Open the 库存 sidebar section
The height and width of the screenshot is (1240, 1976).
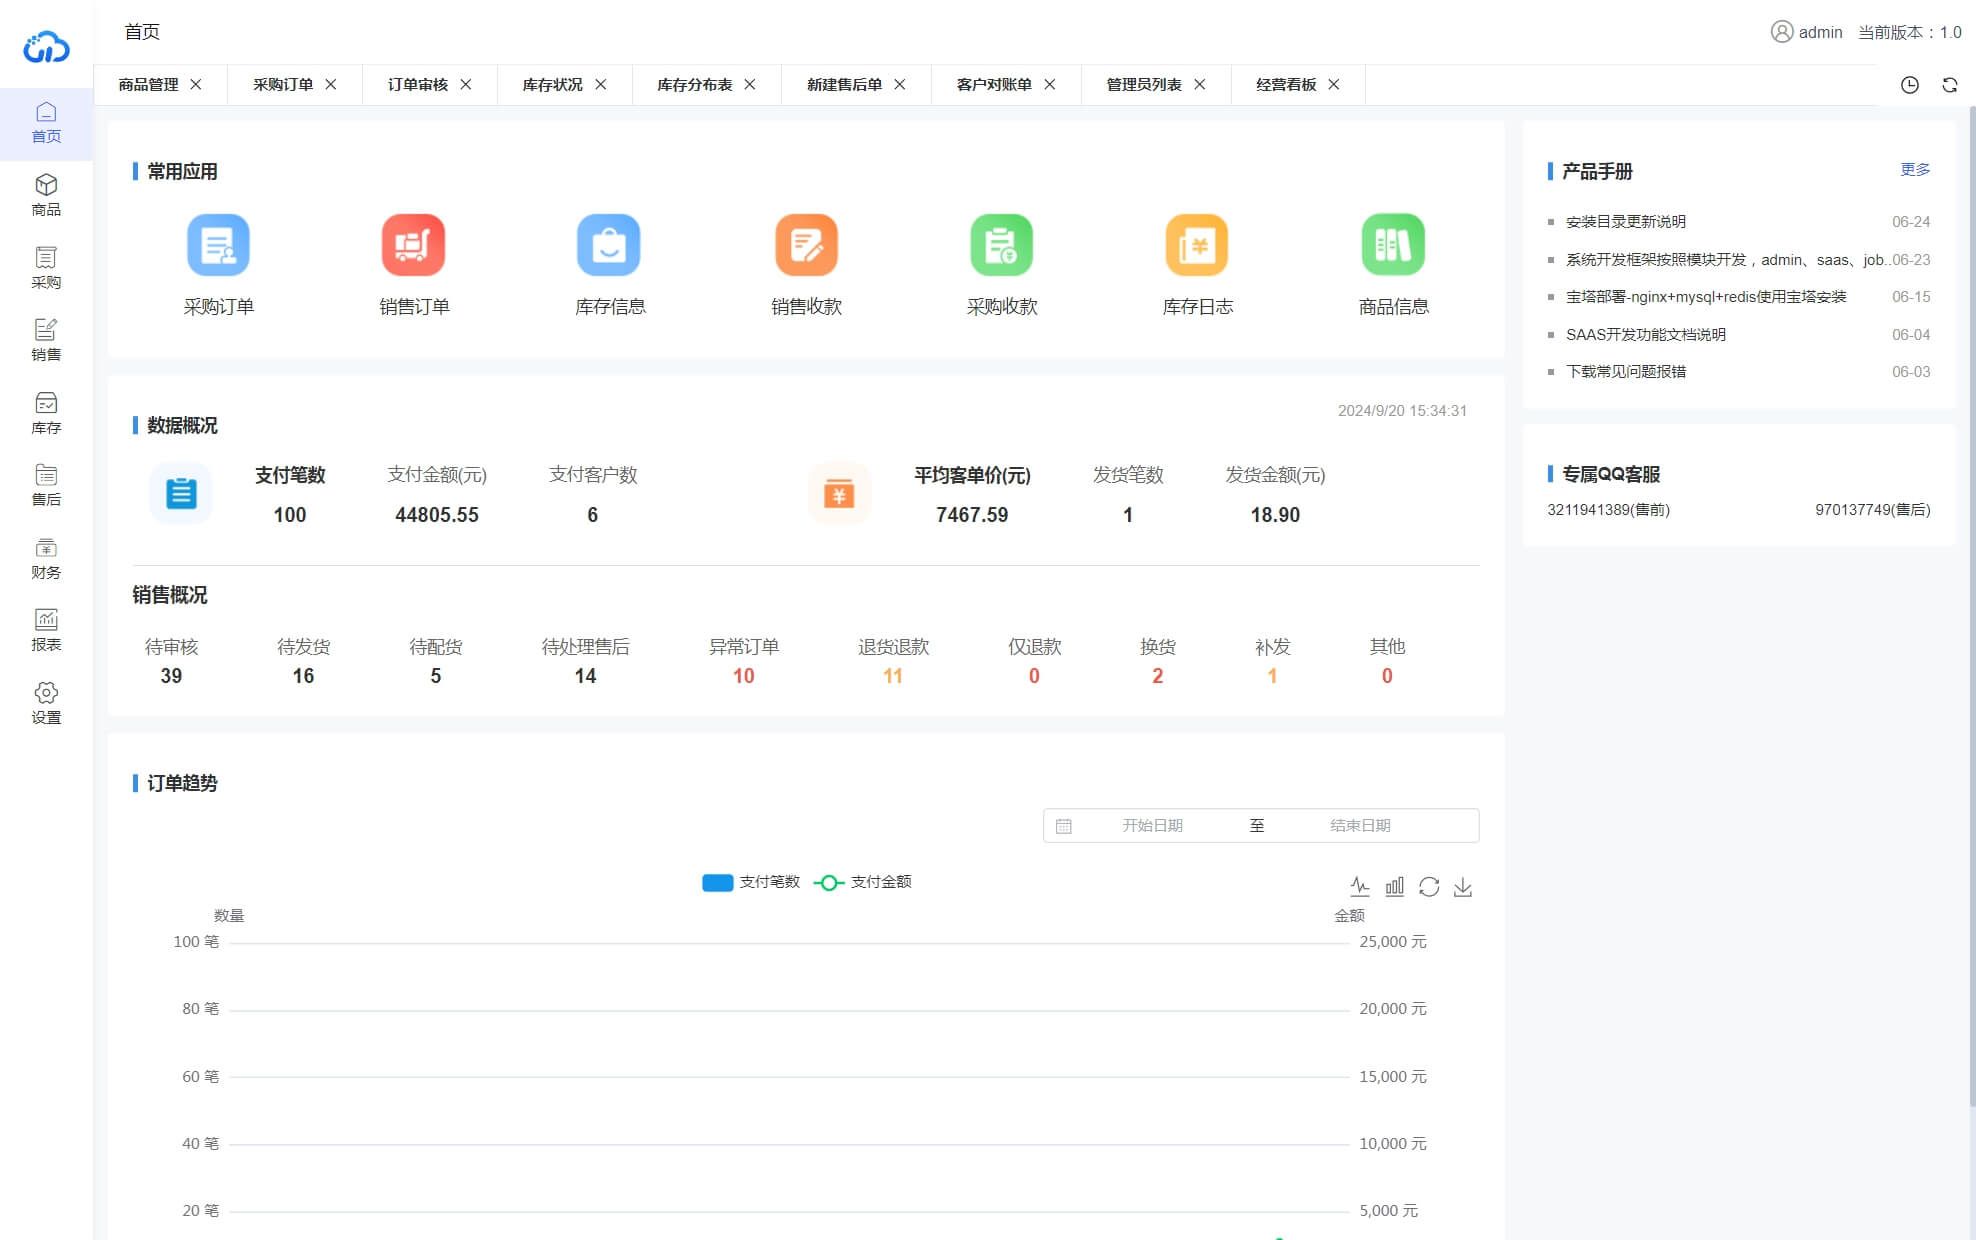click(46, 414)
